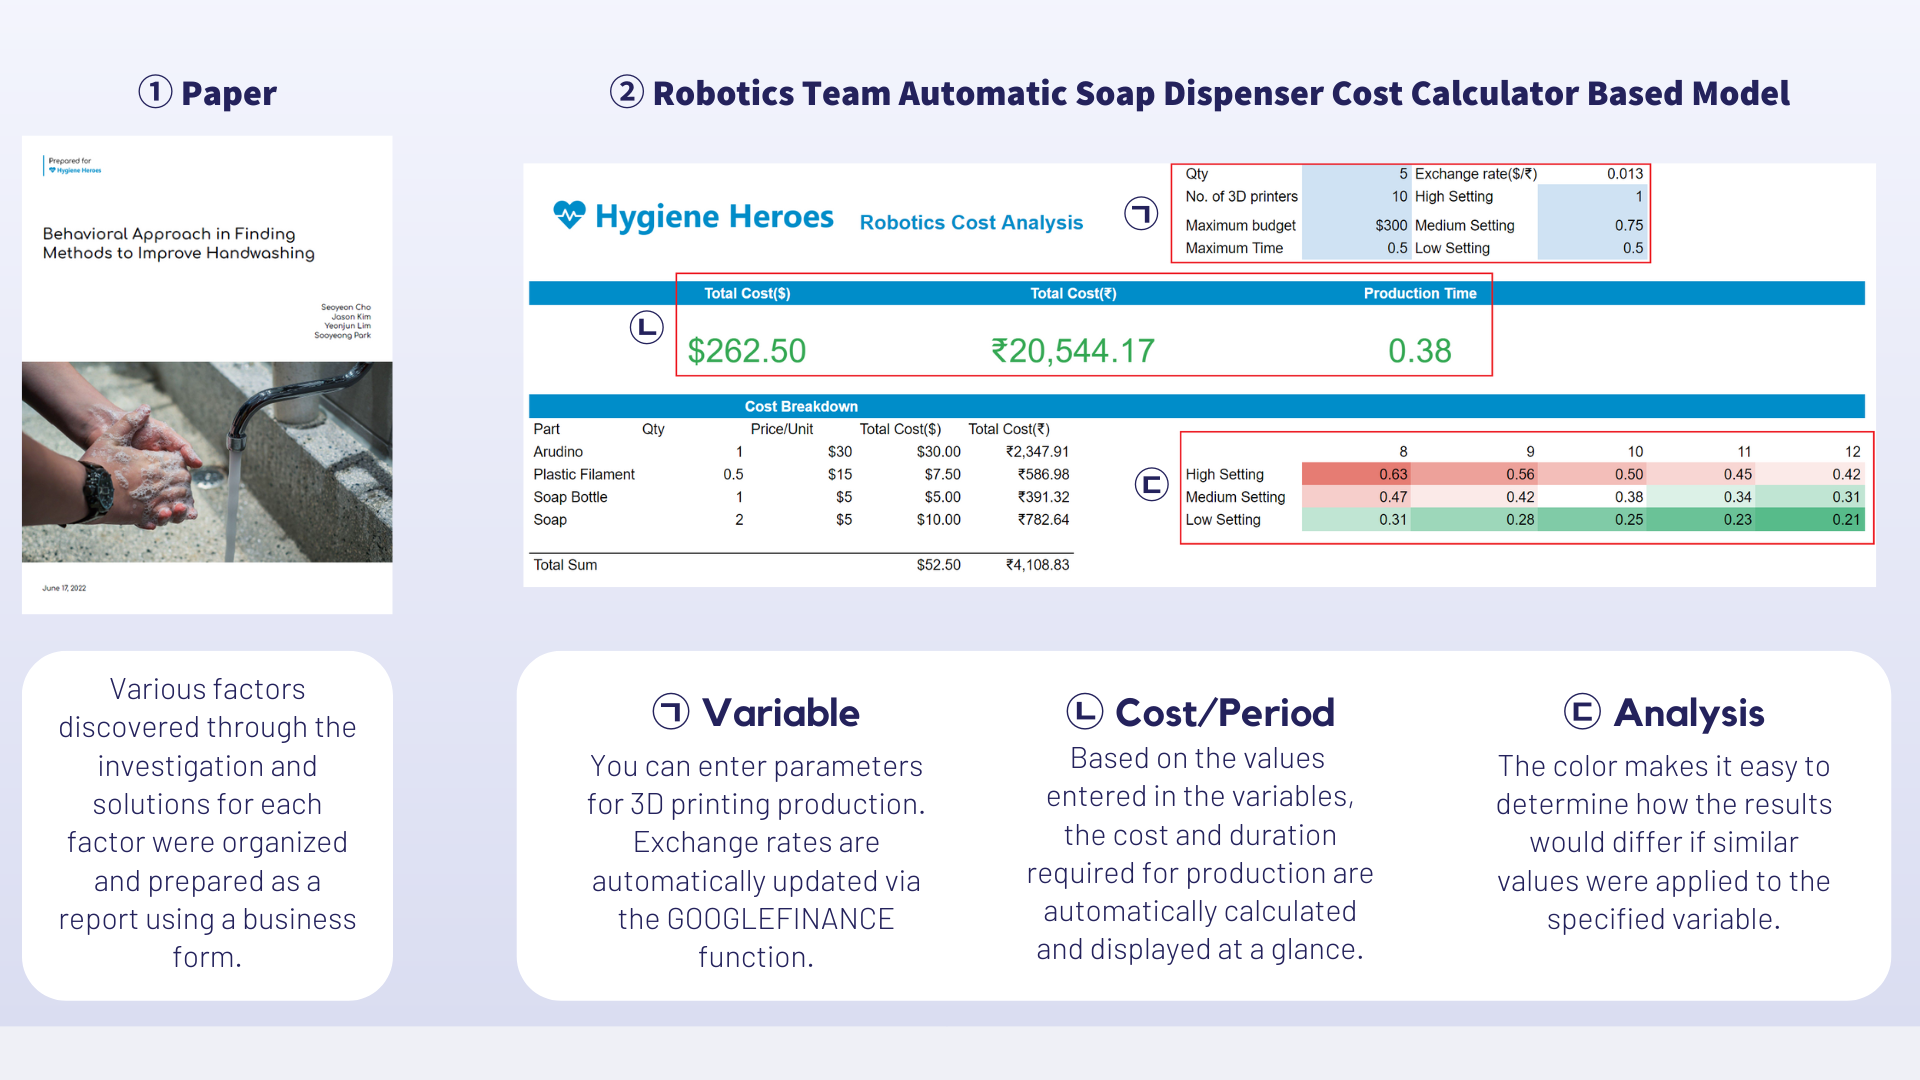Click the heat map cell 0.34
The width and height of the screenshot is (1920, 1080).
pyautogui.click(x=1700, y=497)
